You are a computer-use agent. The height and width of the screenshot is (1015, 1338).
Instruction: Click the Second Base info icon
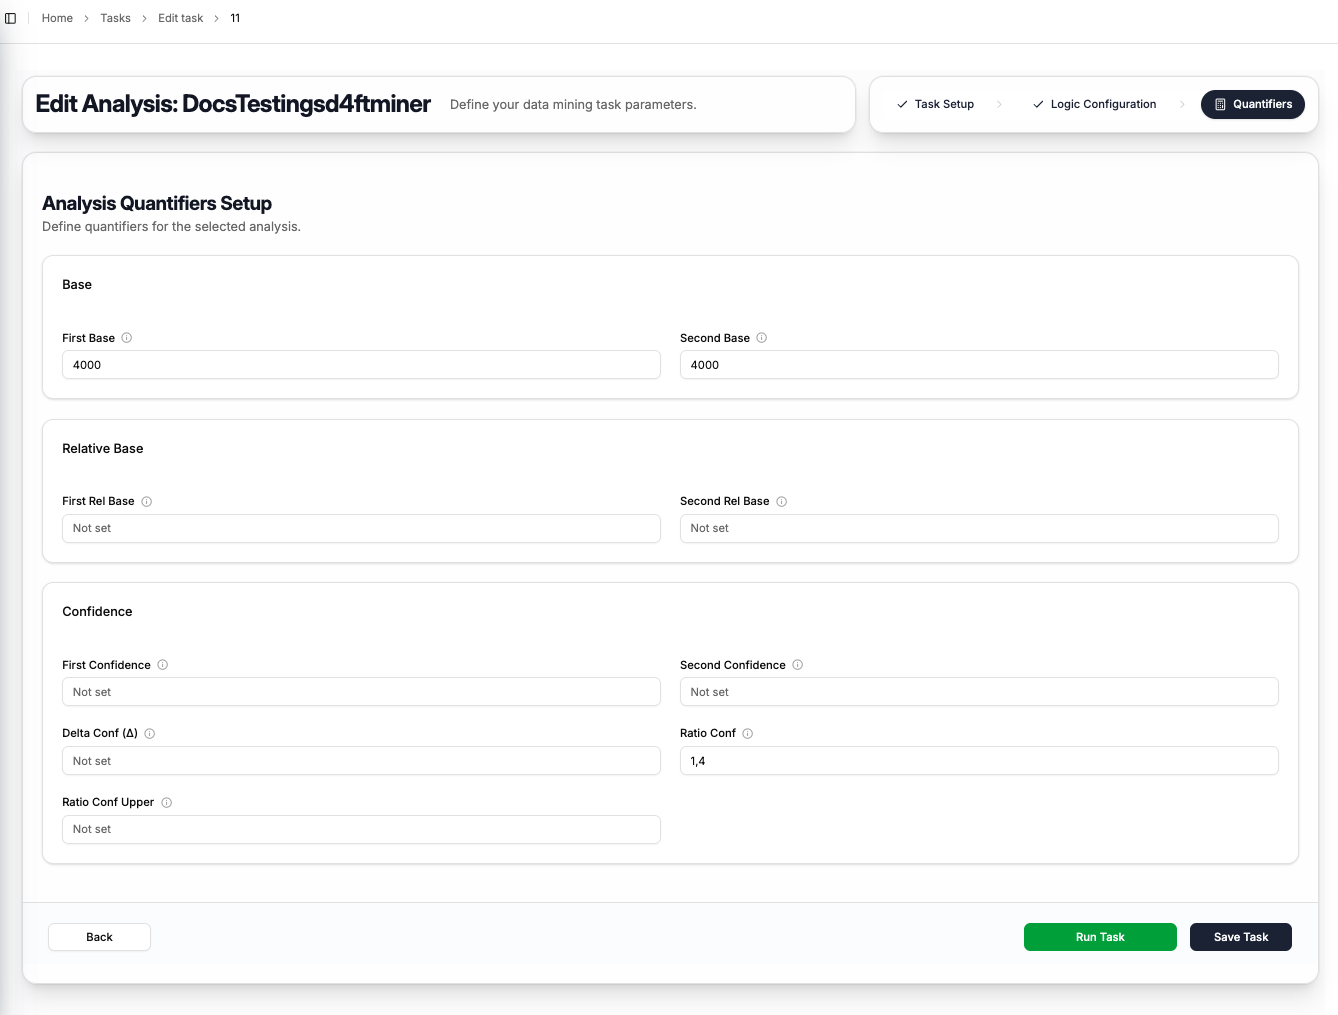762,338
